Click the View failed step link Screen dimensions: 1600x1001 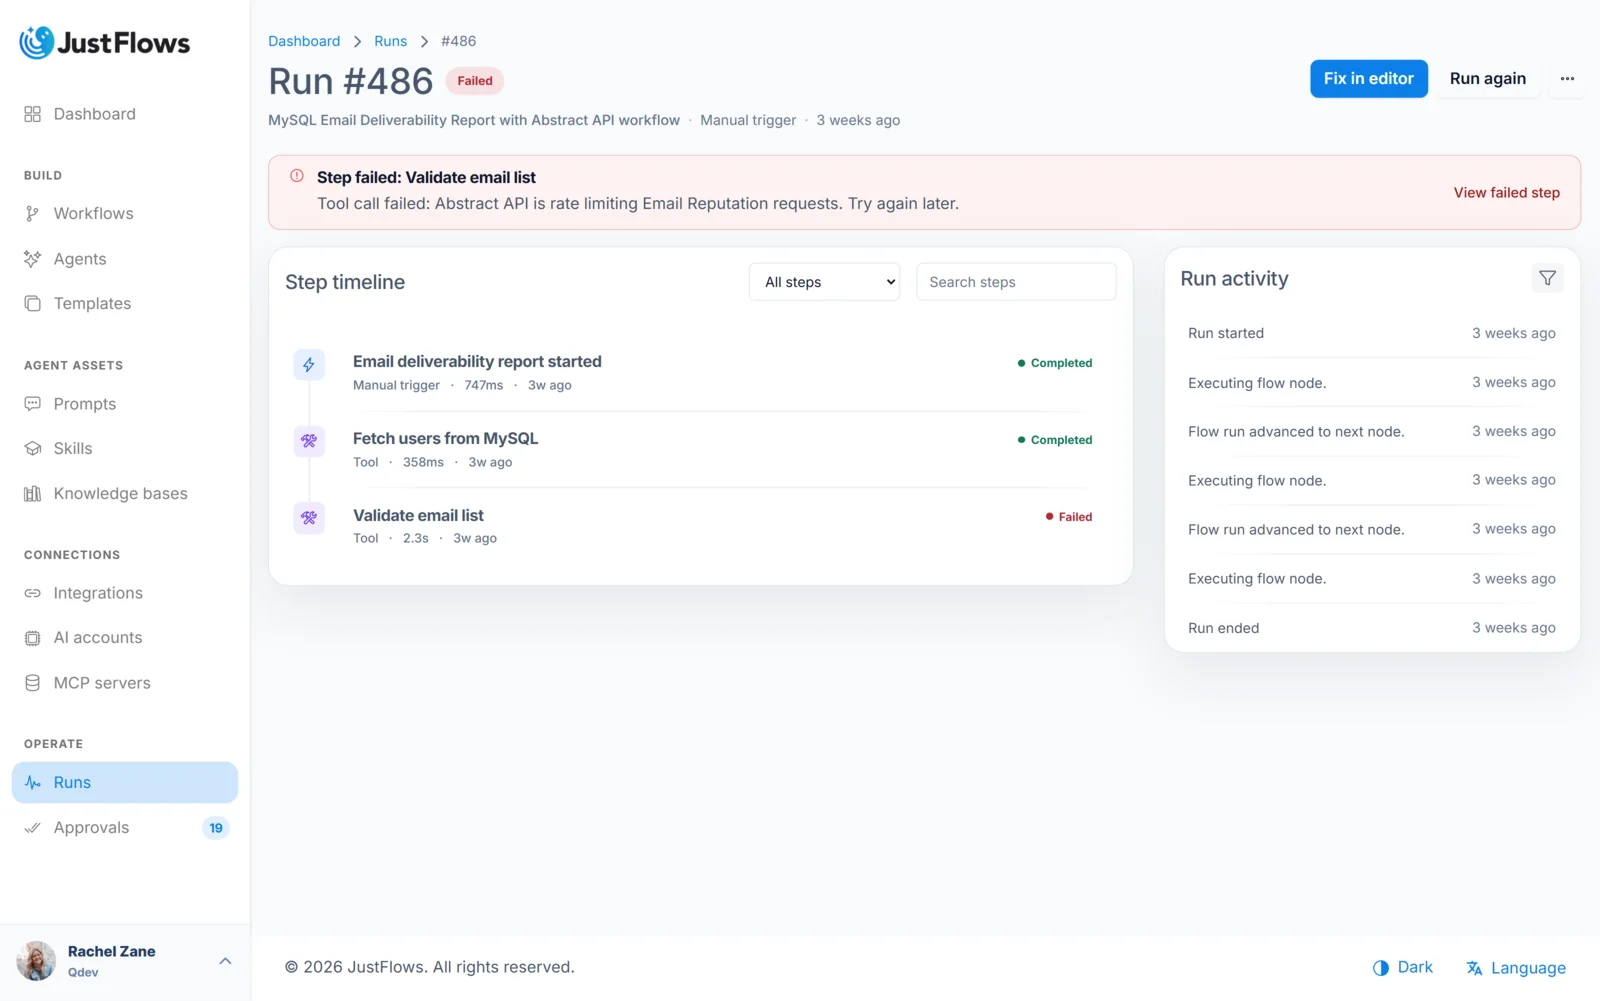pos(1506,193)
